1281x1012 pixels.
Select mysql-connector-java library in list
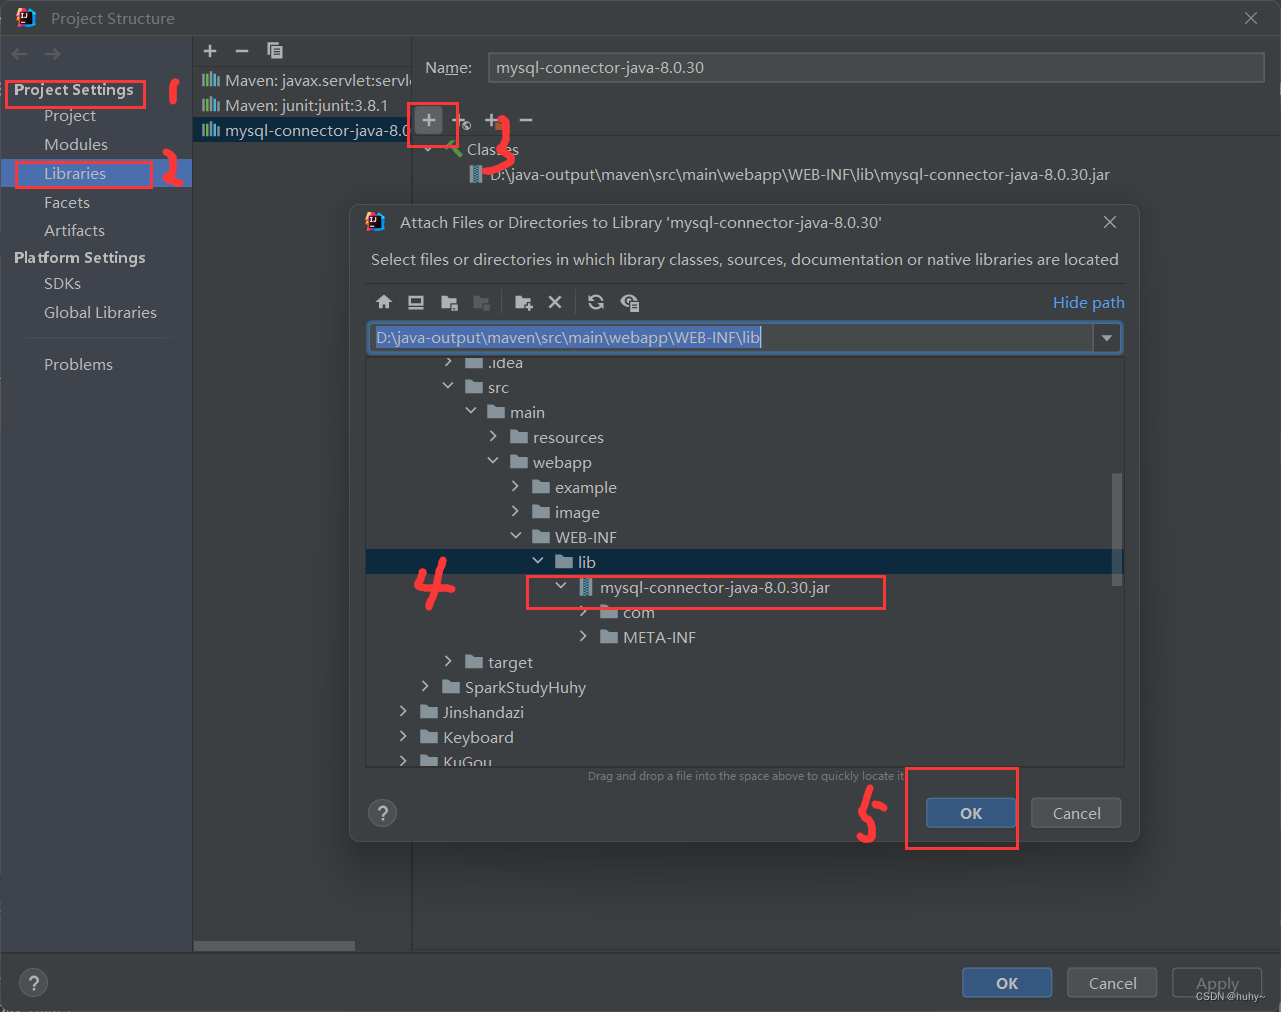[302, 130]
